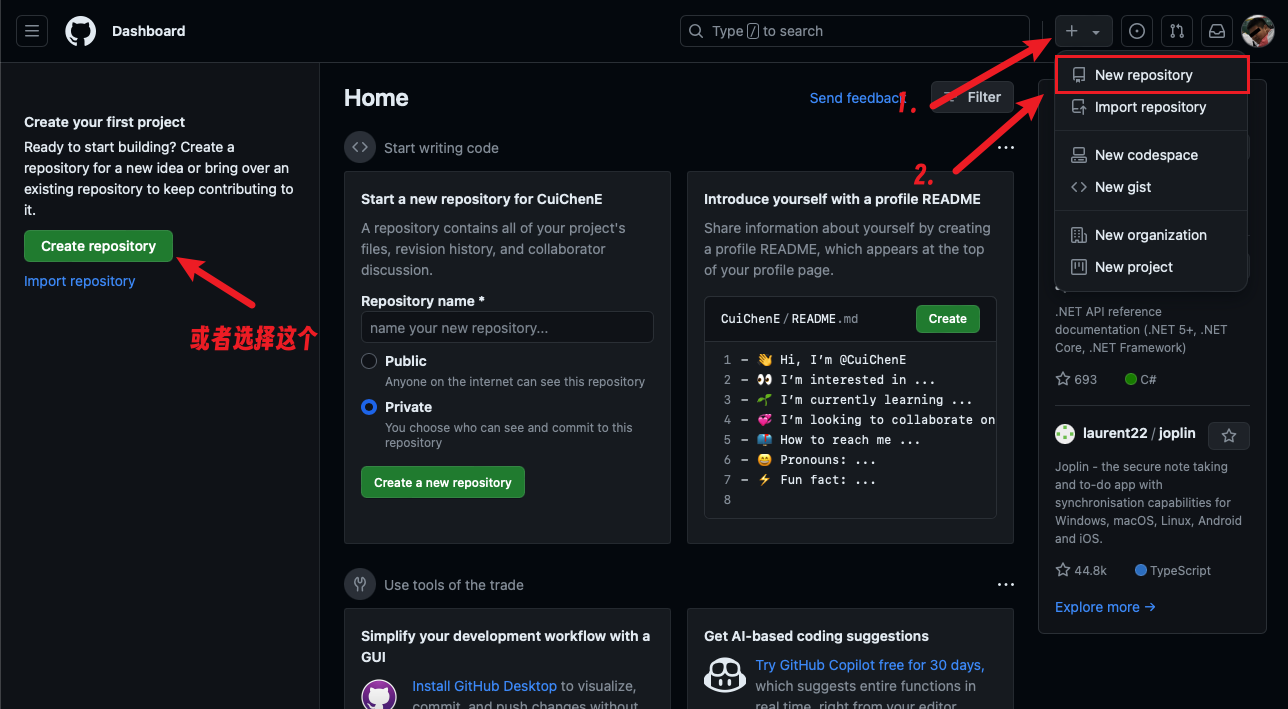This screenshot has height=709, width=1288.
Task: Select the Private radio option
Action: [369, 407]
